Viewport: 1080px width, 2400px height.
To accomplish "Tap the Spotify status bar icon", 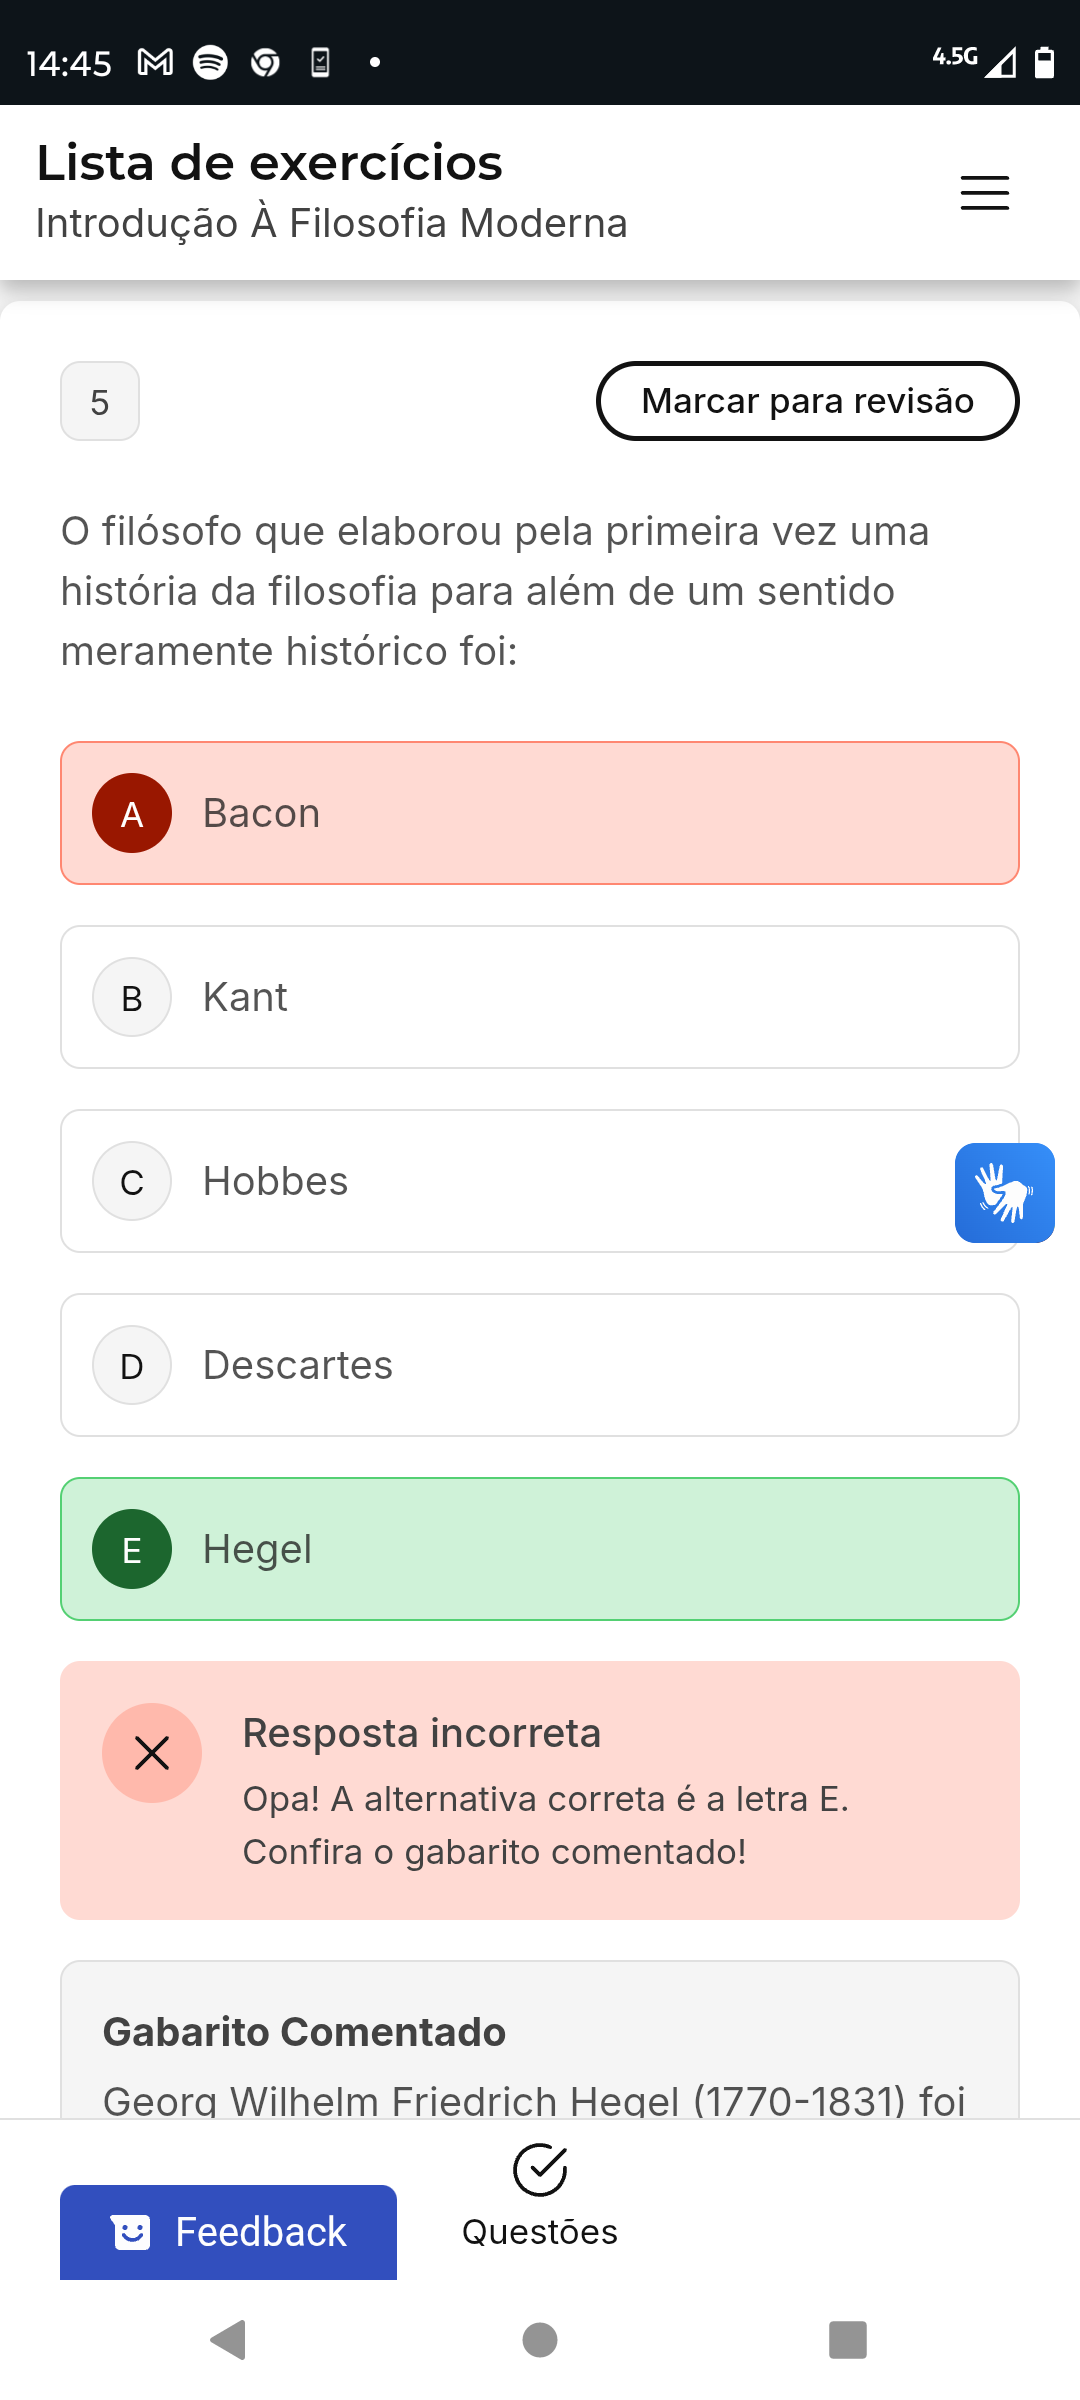I will (210, 63).
